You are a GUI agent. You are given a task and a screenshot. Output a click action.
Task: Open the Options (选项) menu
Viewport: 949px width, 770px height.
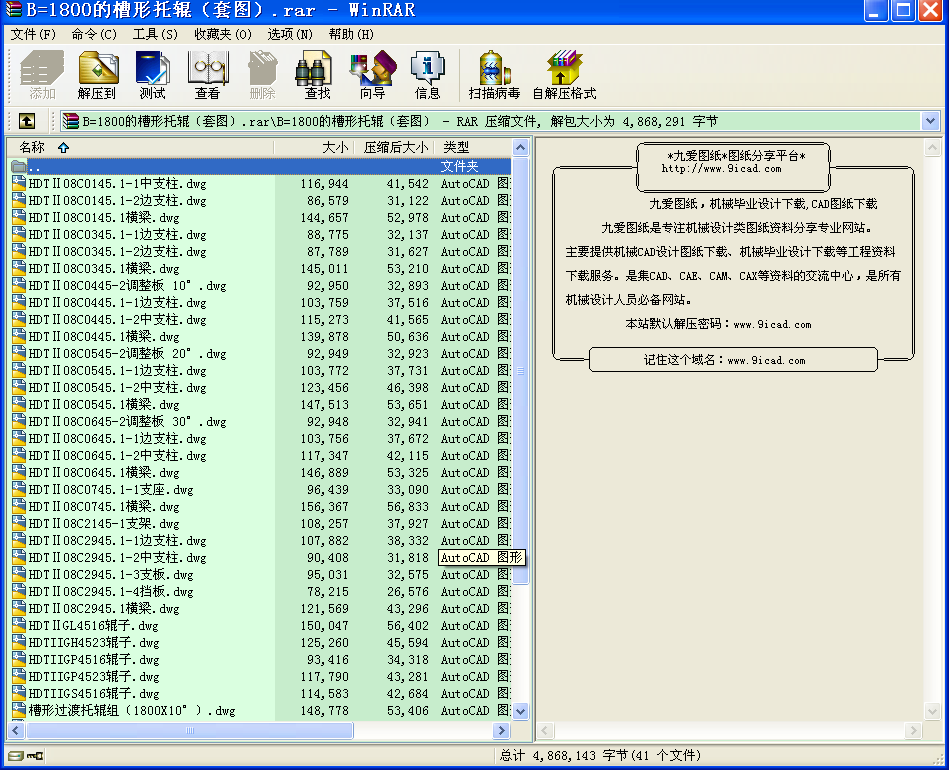coord(290,35)
